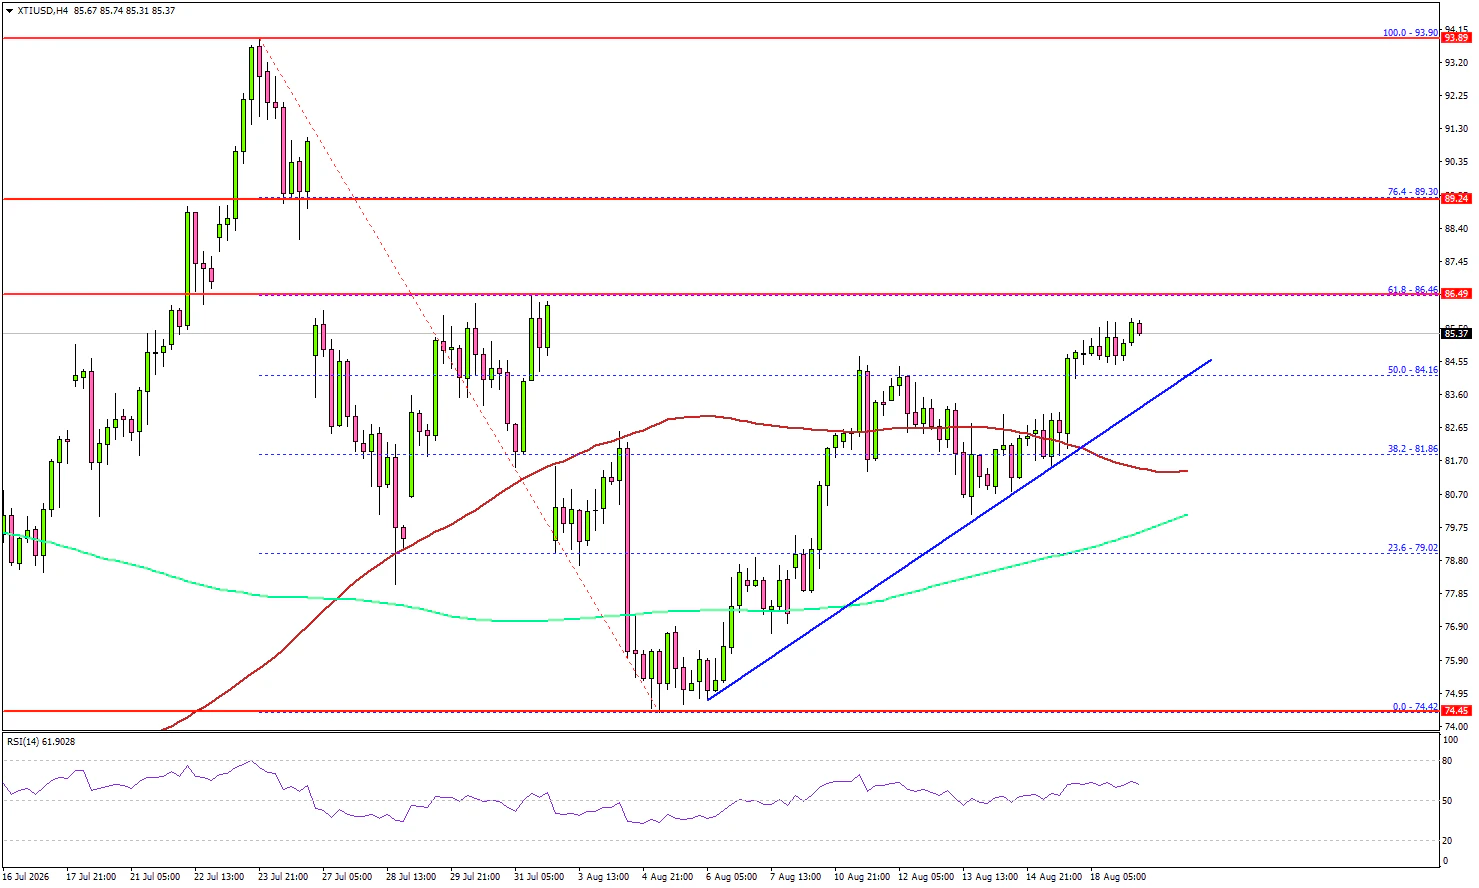Click the Fibonacci 23.6 - 79.02 label

(x=1412, y=548)
